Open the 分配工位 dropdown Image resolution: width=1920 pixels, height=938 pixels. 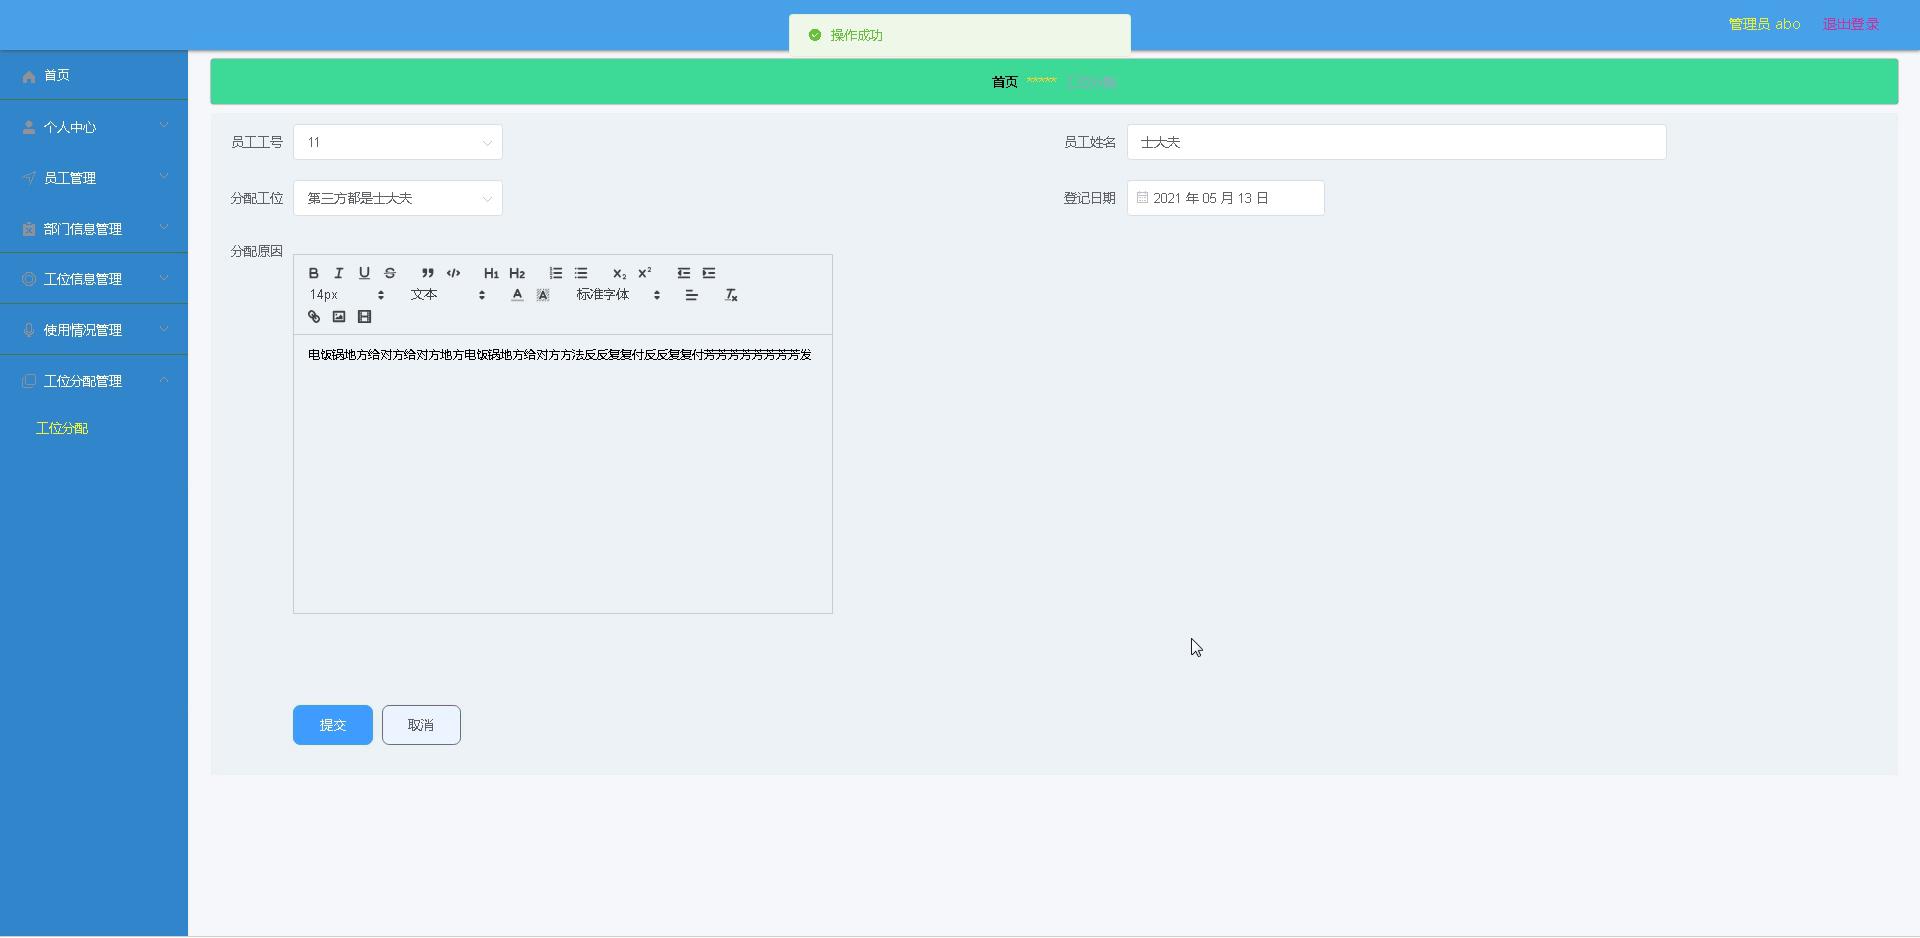[x=397, y=199]
